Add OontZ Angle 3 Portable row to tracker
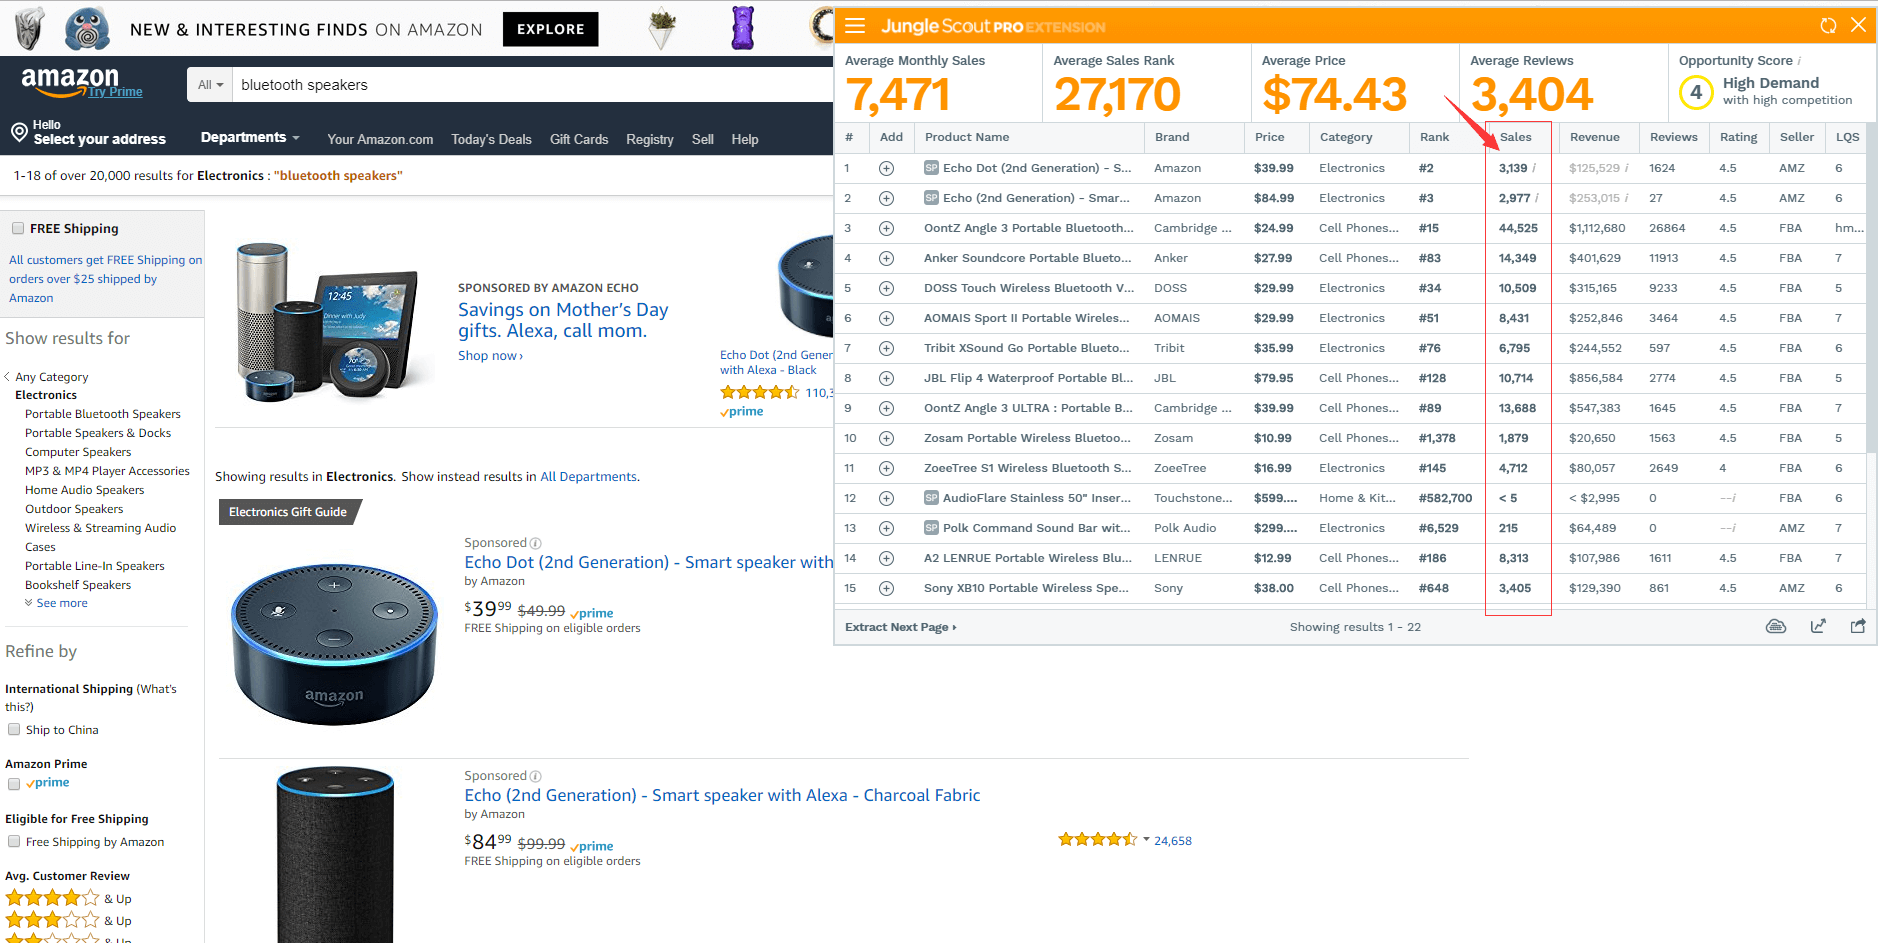1878x943 pixels. coord(886,228)
